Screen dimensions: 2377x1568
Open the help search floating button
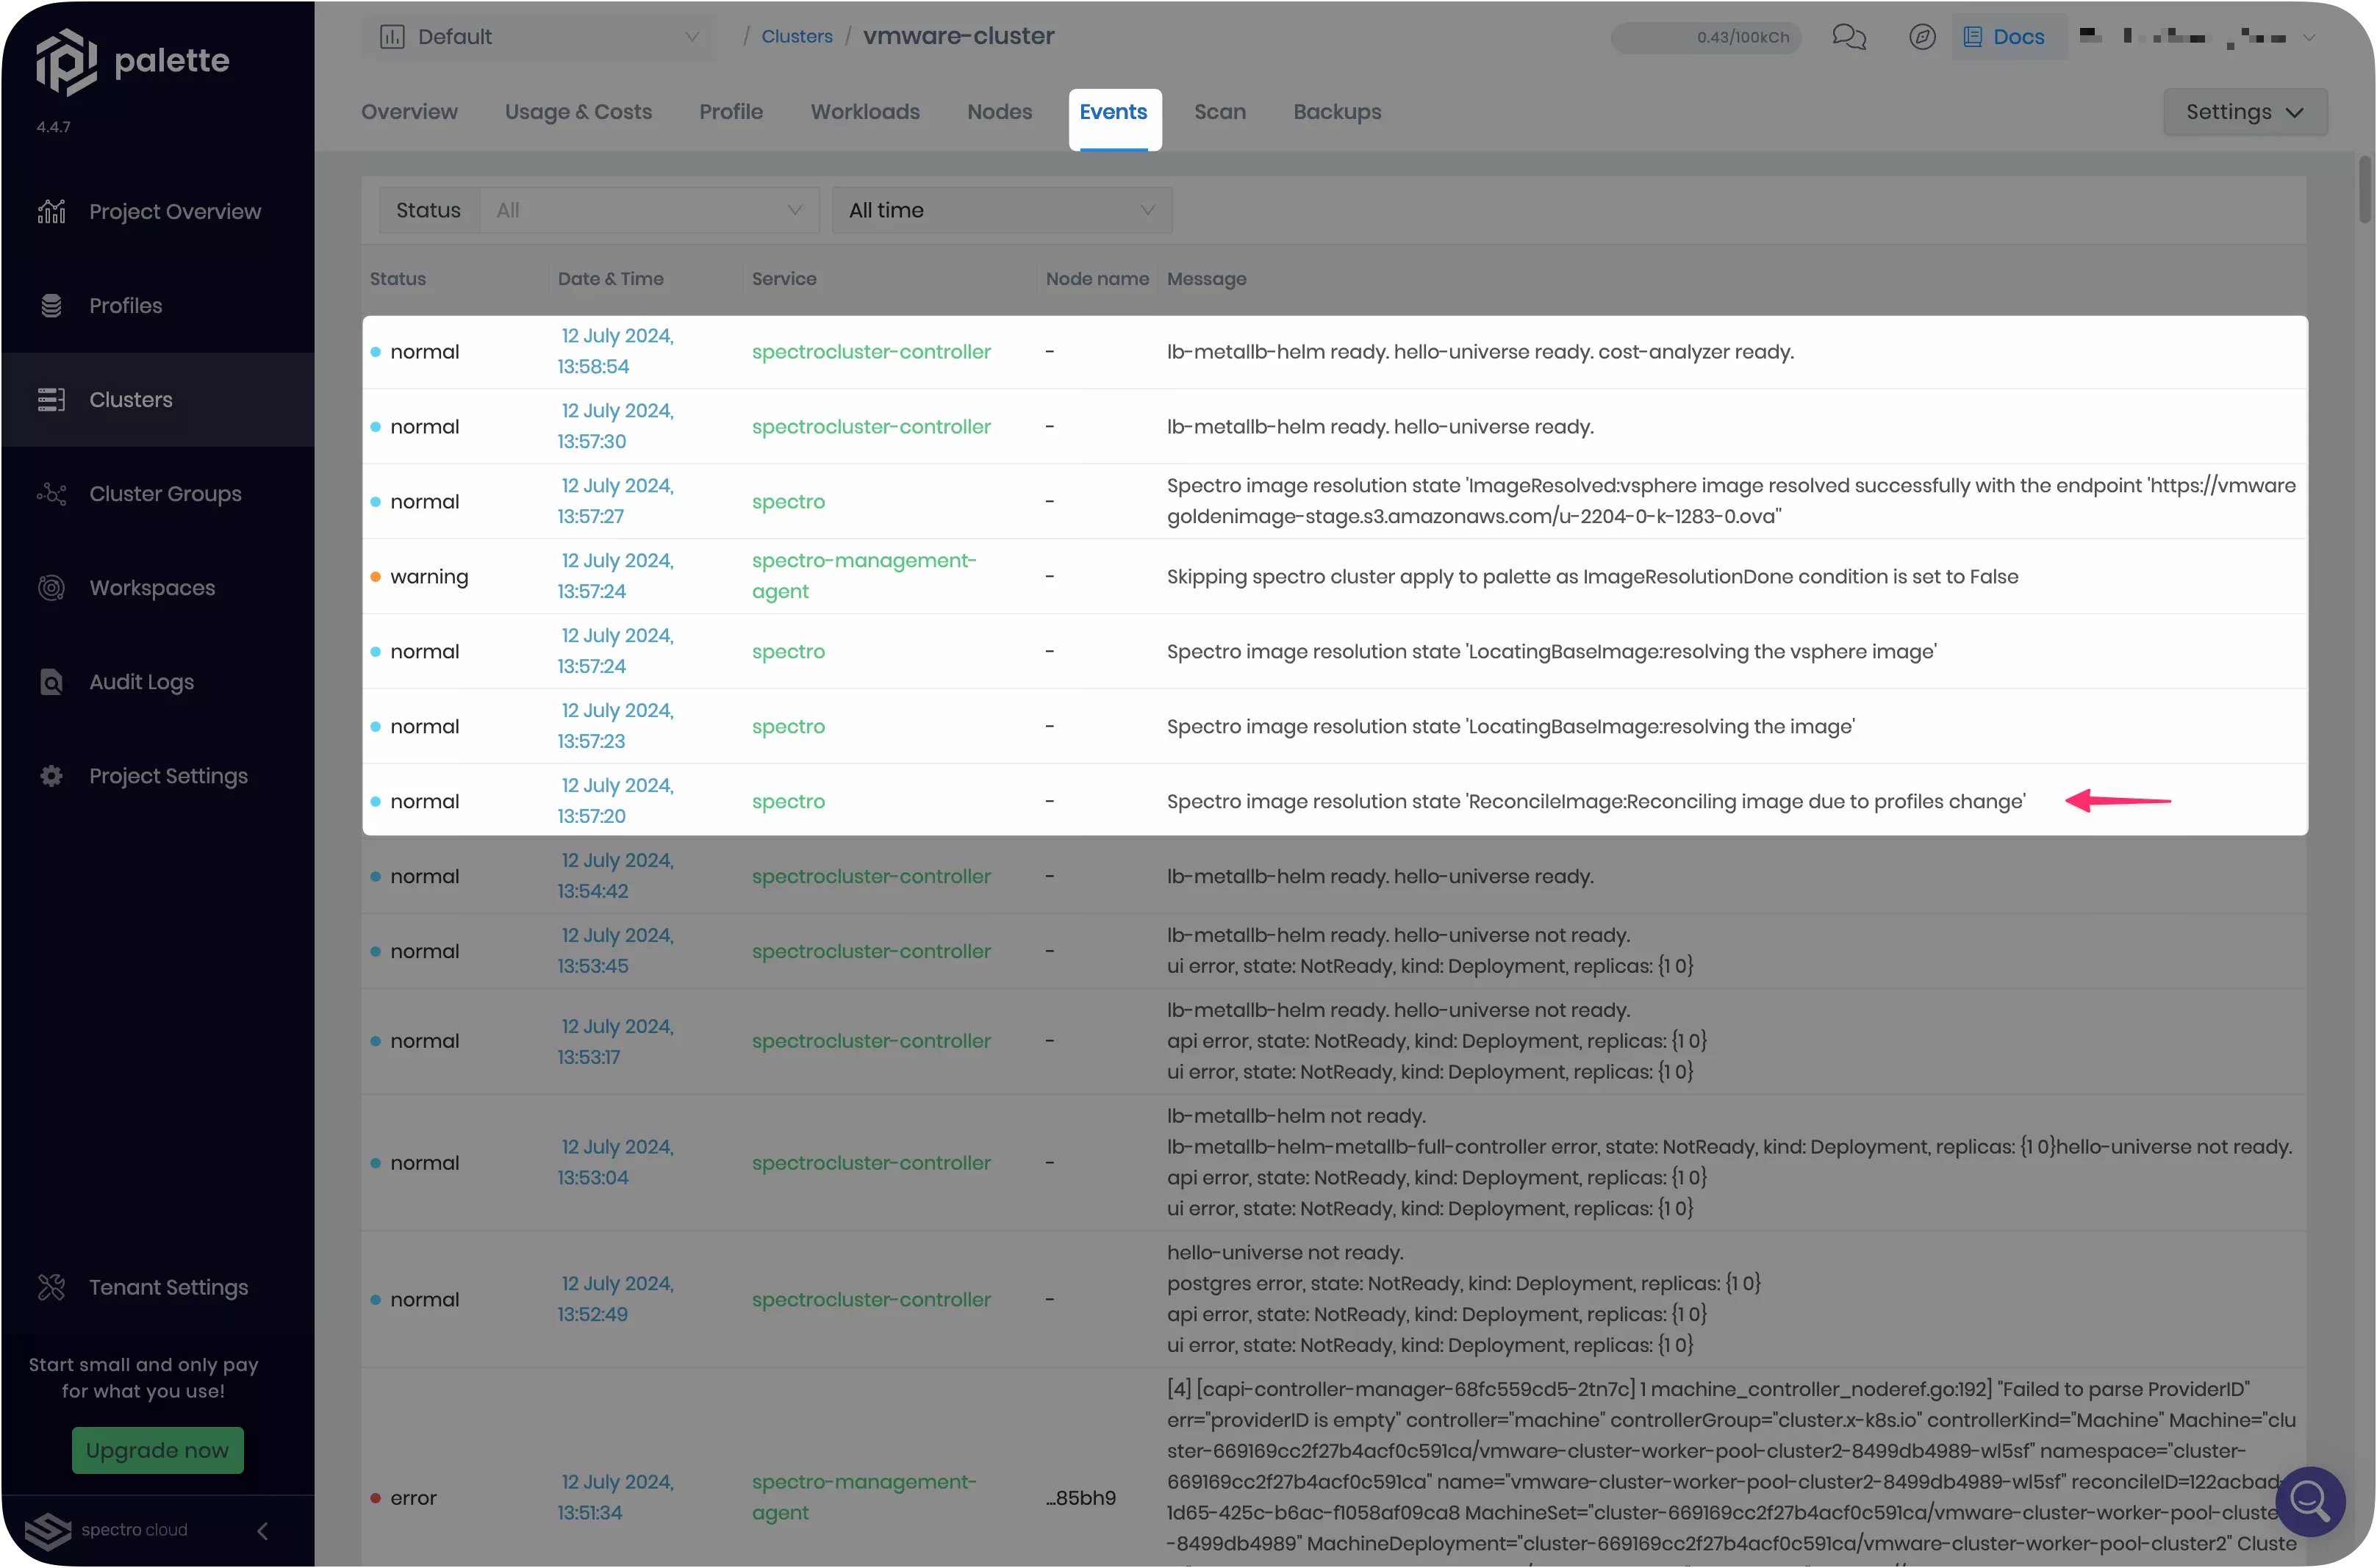pos(2310,1501)
